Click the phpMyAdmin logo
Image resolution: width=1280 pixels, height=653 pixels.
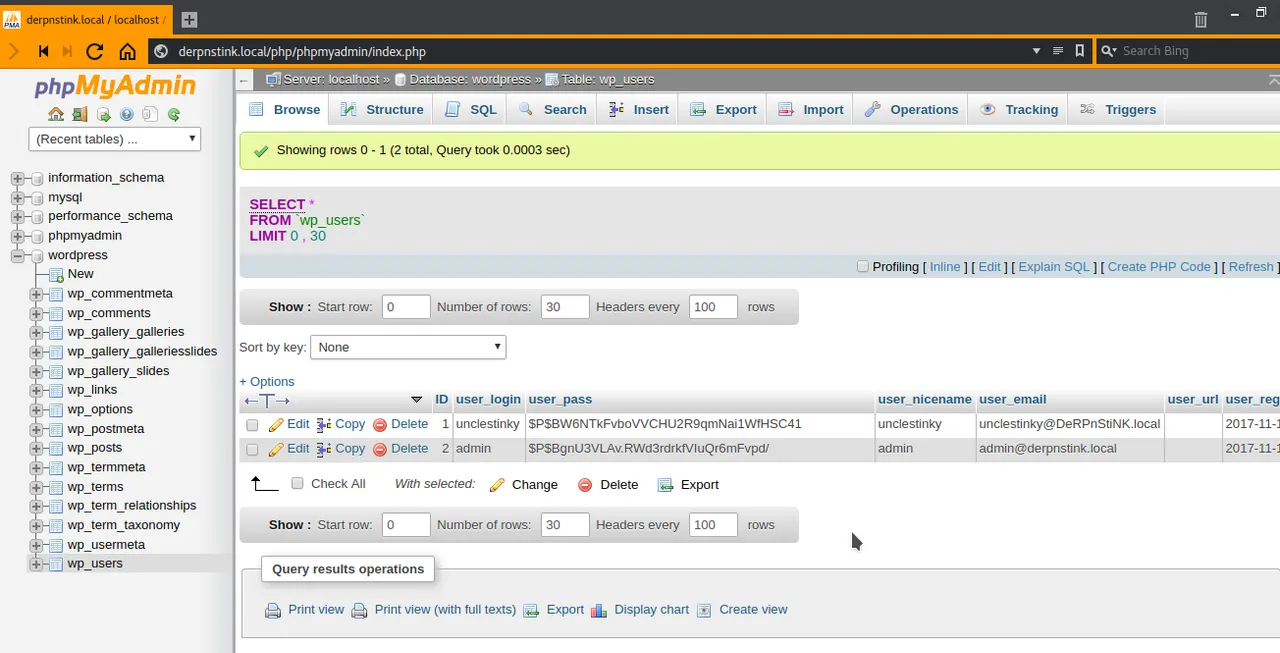tap(115, 87)
